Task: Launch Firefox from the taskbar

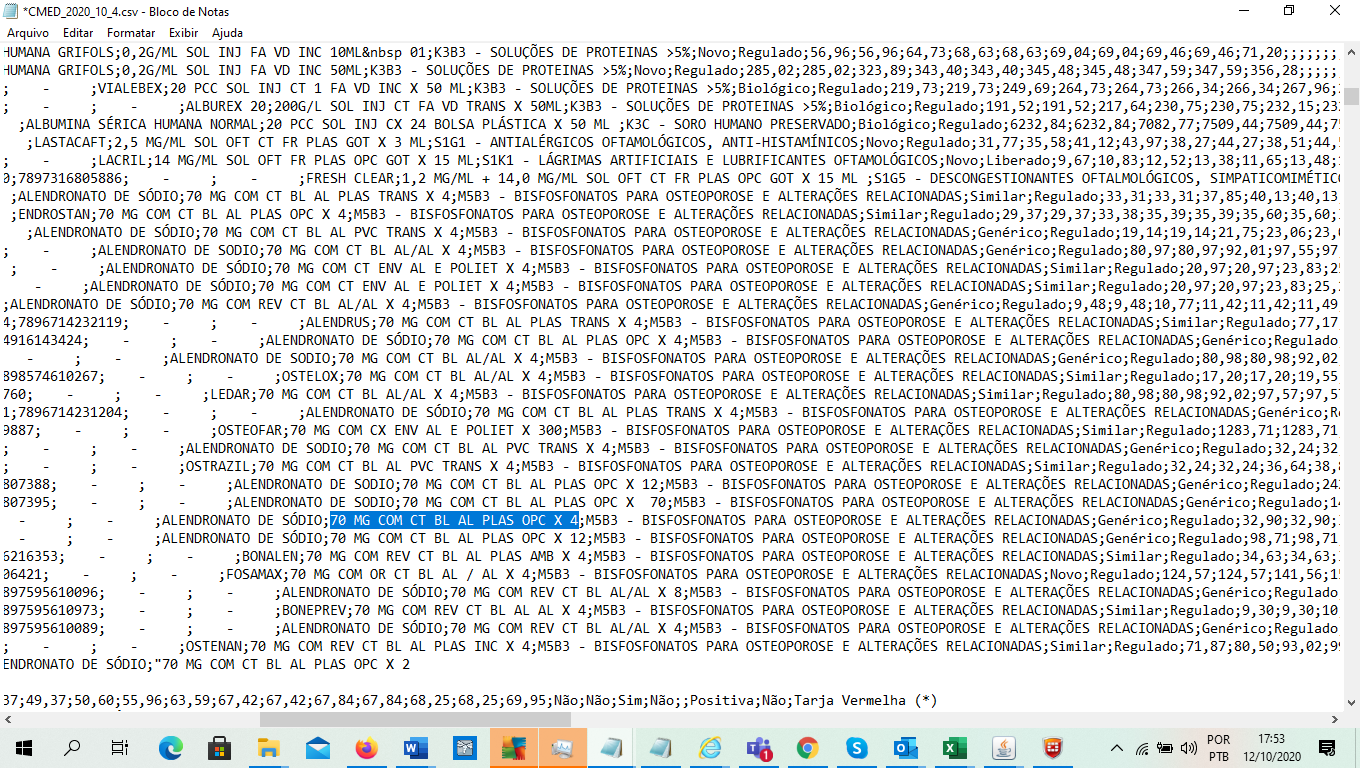Action: [367, 747]
